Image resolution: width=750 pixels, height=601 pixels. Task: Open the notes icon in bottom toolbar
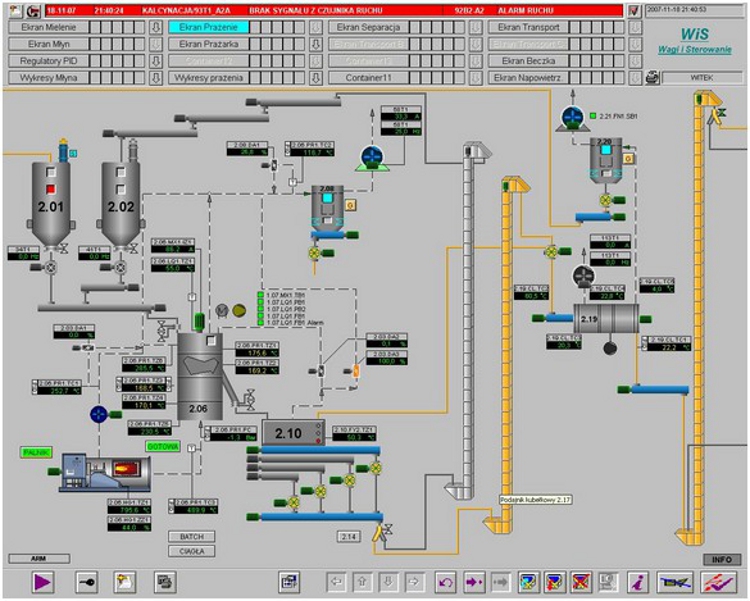(x=125, y=582)
